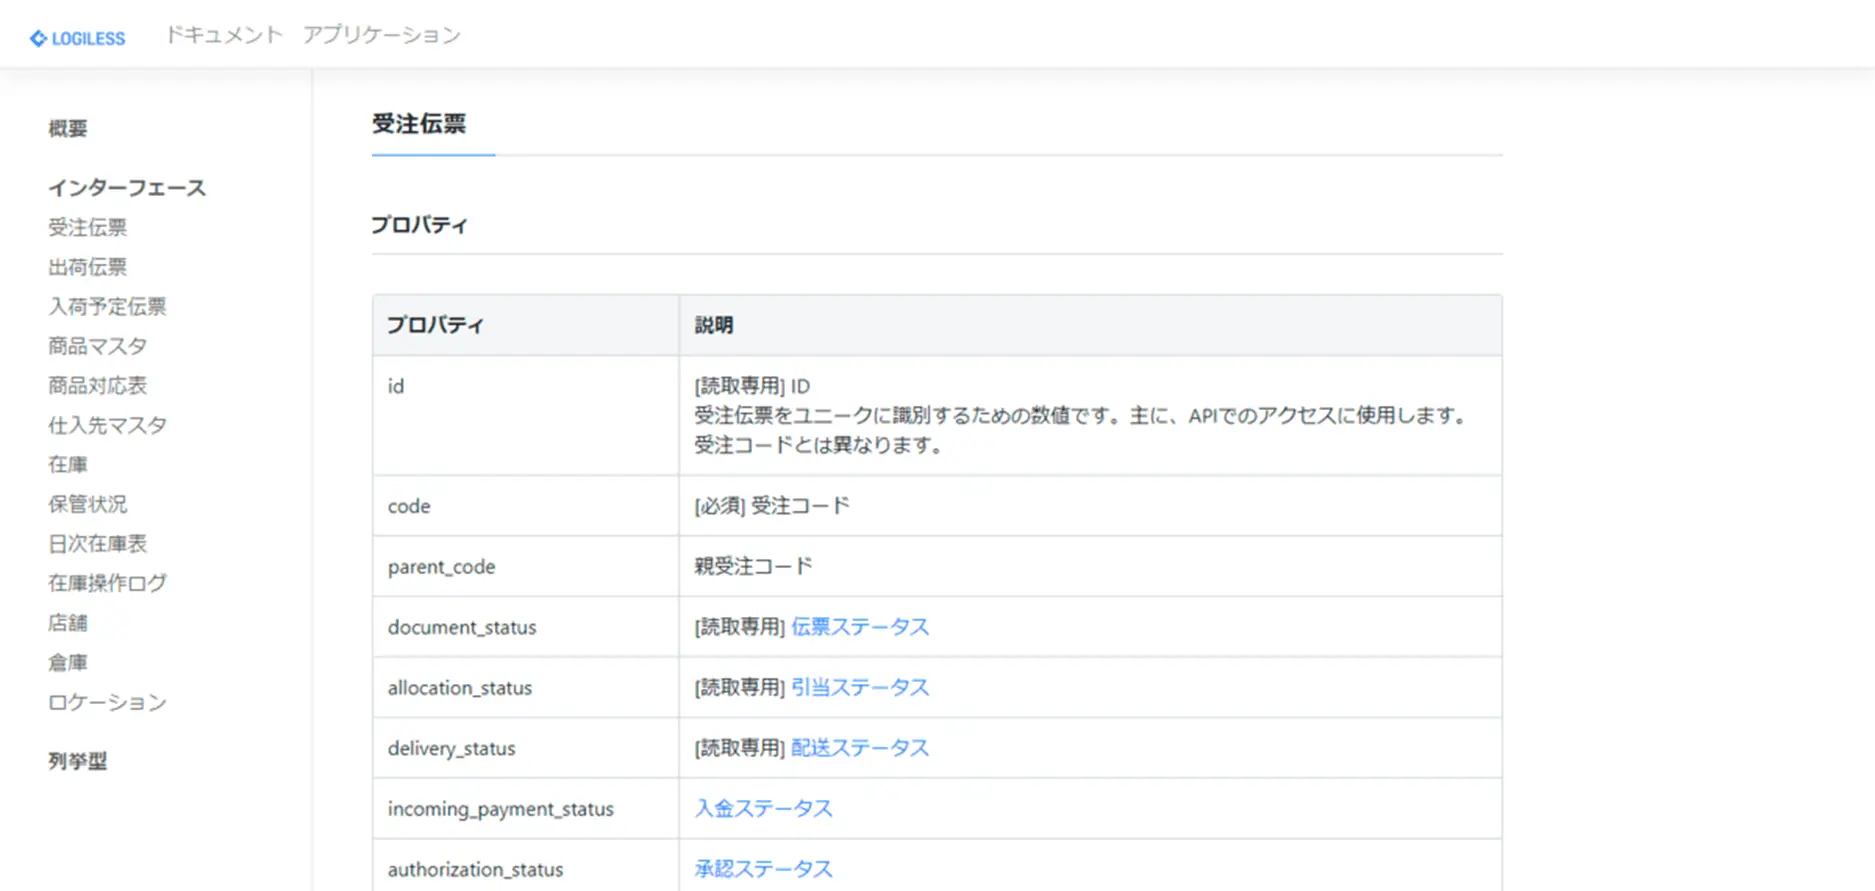Open 仕入先マスタ sidebar link

(107, 425)
